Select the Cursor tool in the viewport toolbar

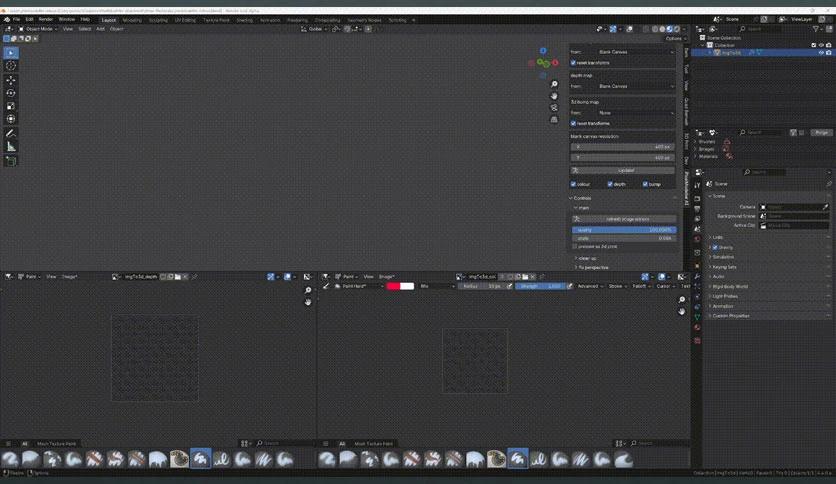point(11,66)
